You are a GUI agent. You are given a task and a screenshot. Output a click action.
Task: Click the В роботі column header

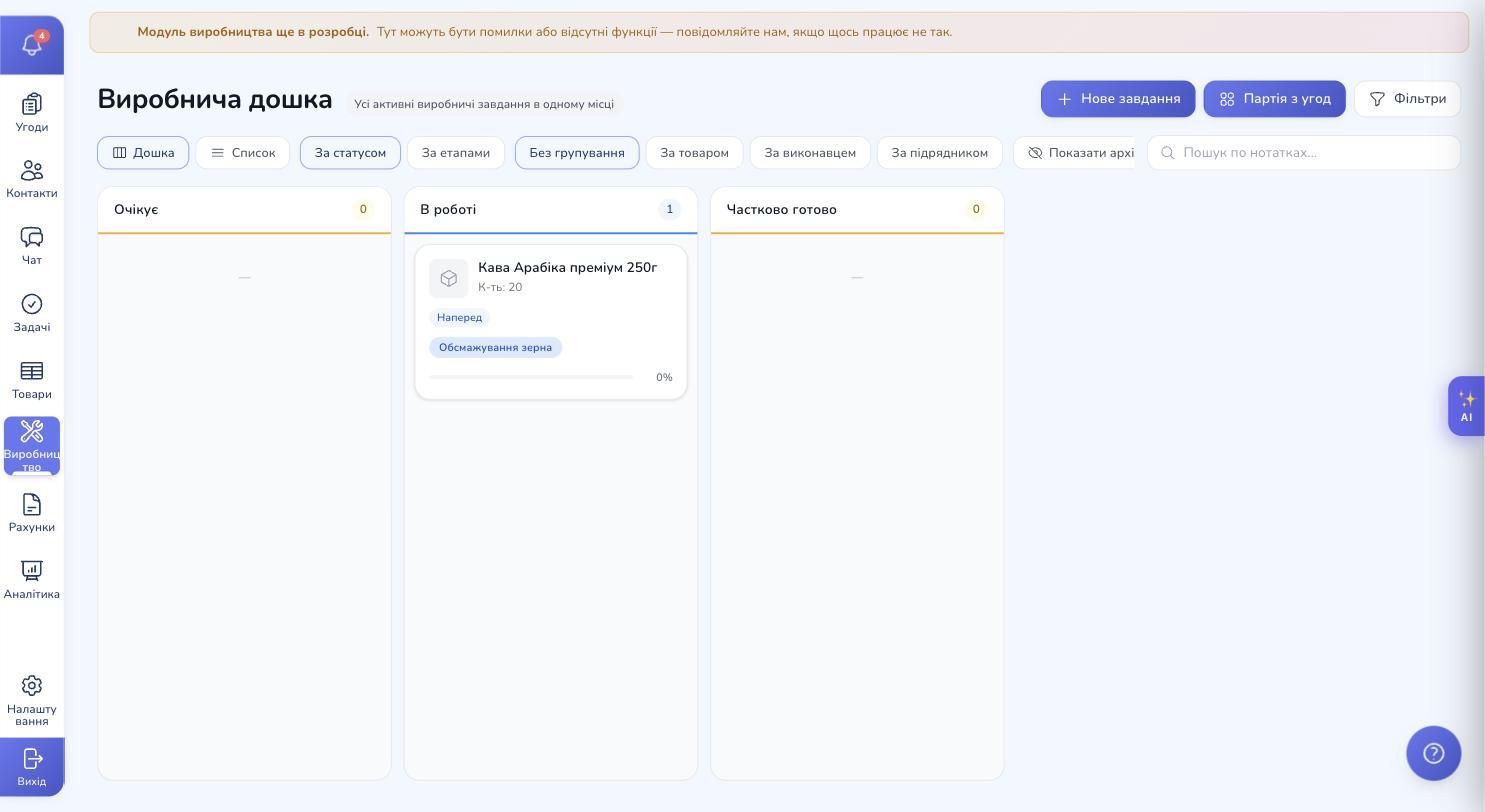tap(551, 210)
